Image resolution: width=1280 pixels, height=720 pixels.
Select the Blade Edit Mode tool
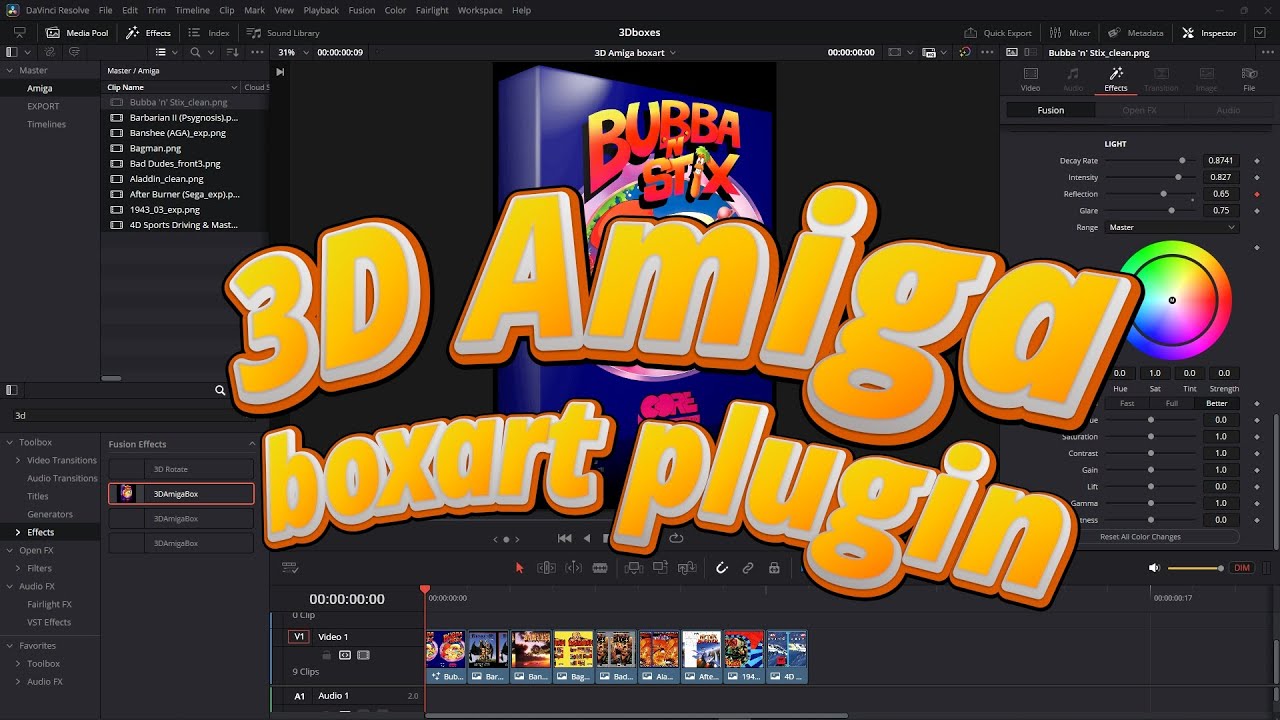click(x=600, y=568)
